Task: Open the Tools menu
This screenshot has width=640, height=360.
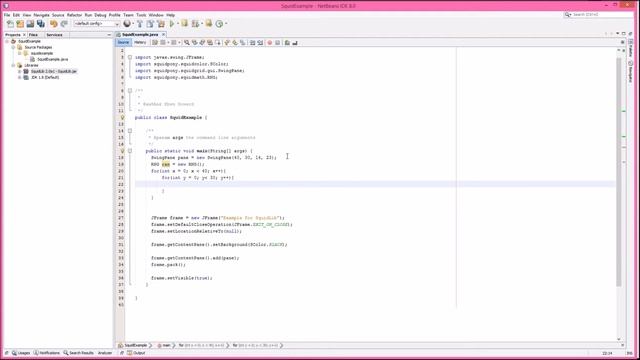Action: click(141, 15)
